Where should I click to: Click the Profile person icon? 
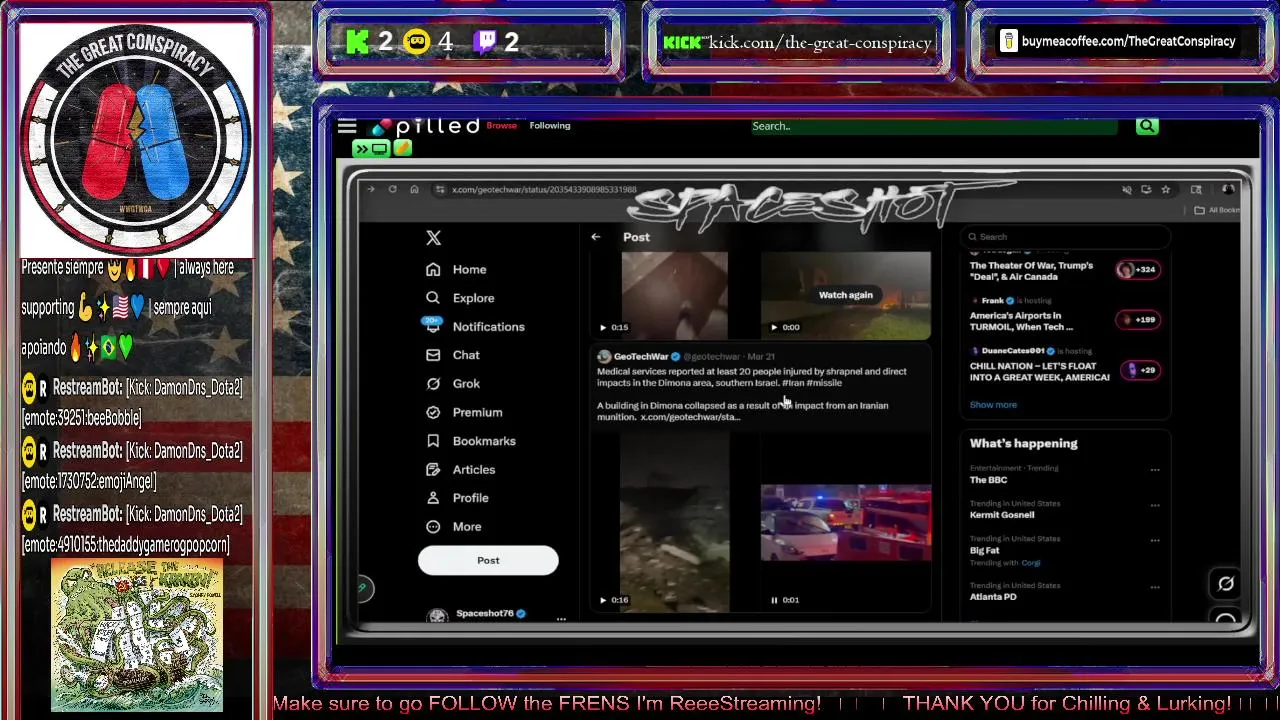point(433,498)
